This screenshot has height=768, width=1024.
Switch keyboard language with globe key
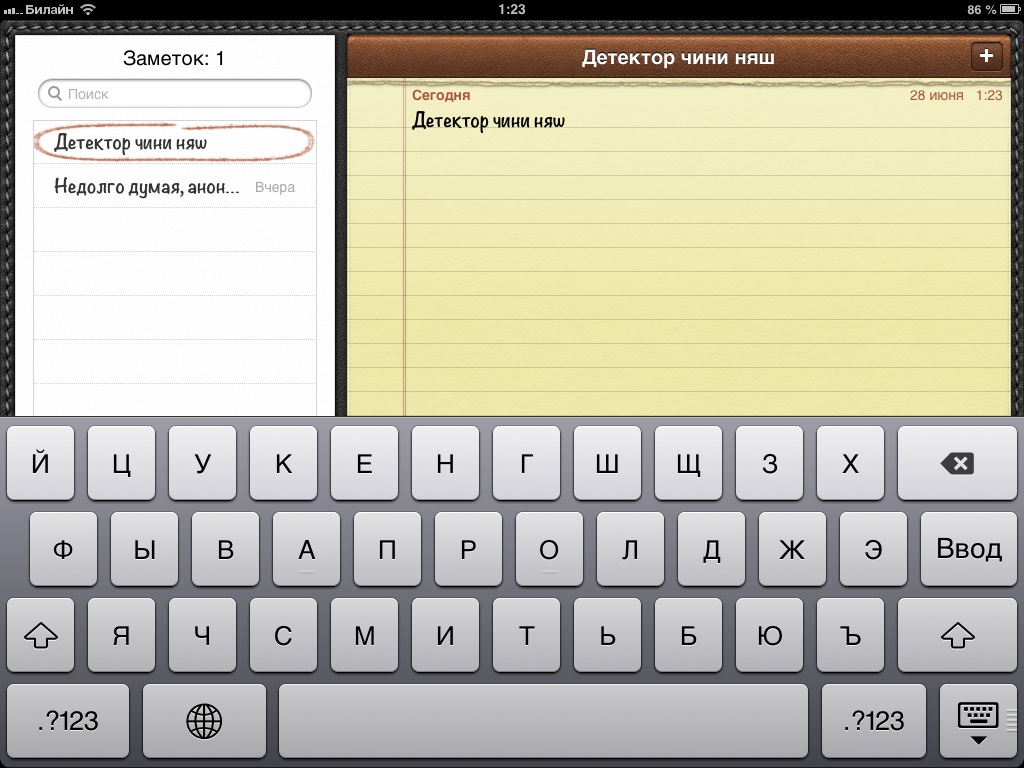pyautogui.click(x=204, y=721)
